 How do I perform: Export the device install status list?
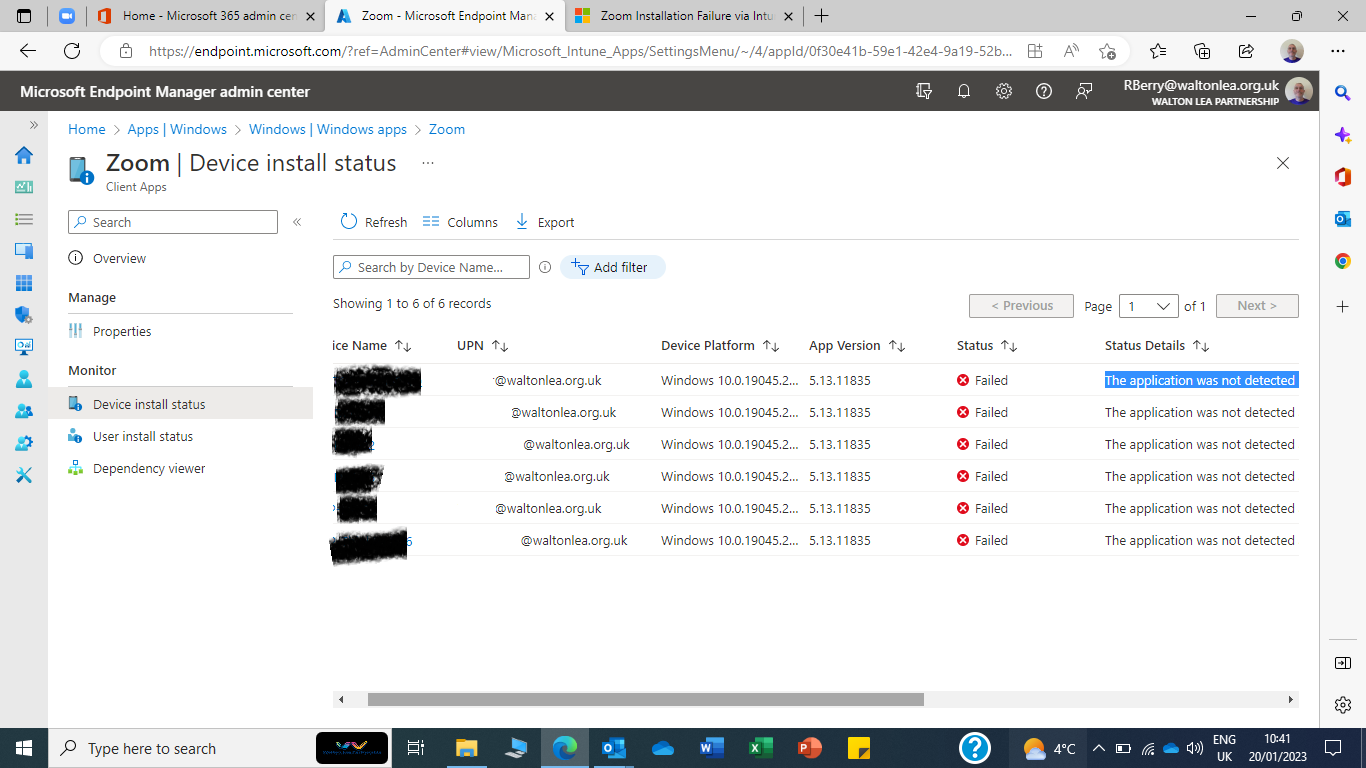(545, 222)
